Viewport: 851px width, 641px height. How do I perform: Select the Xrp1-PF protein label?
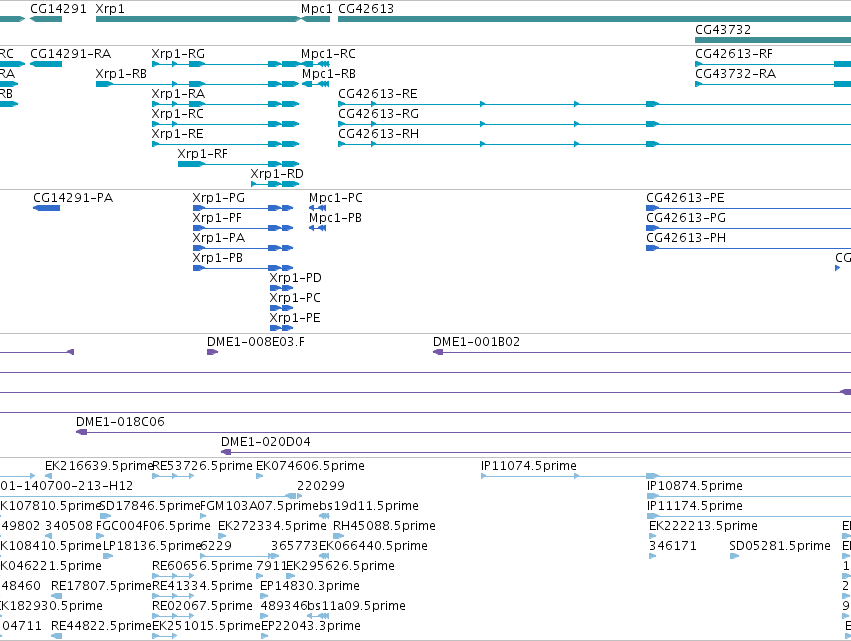[217, 218]
